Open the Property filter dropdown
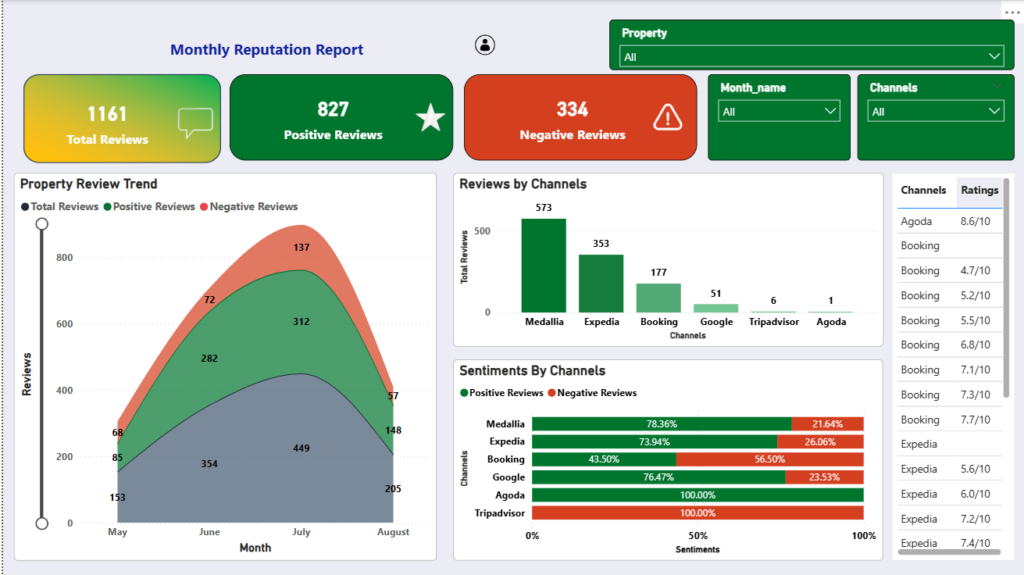 point(811,57)
